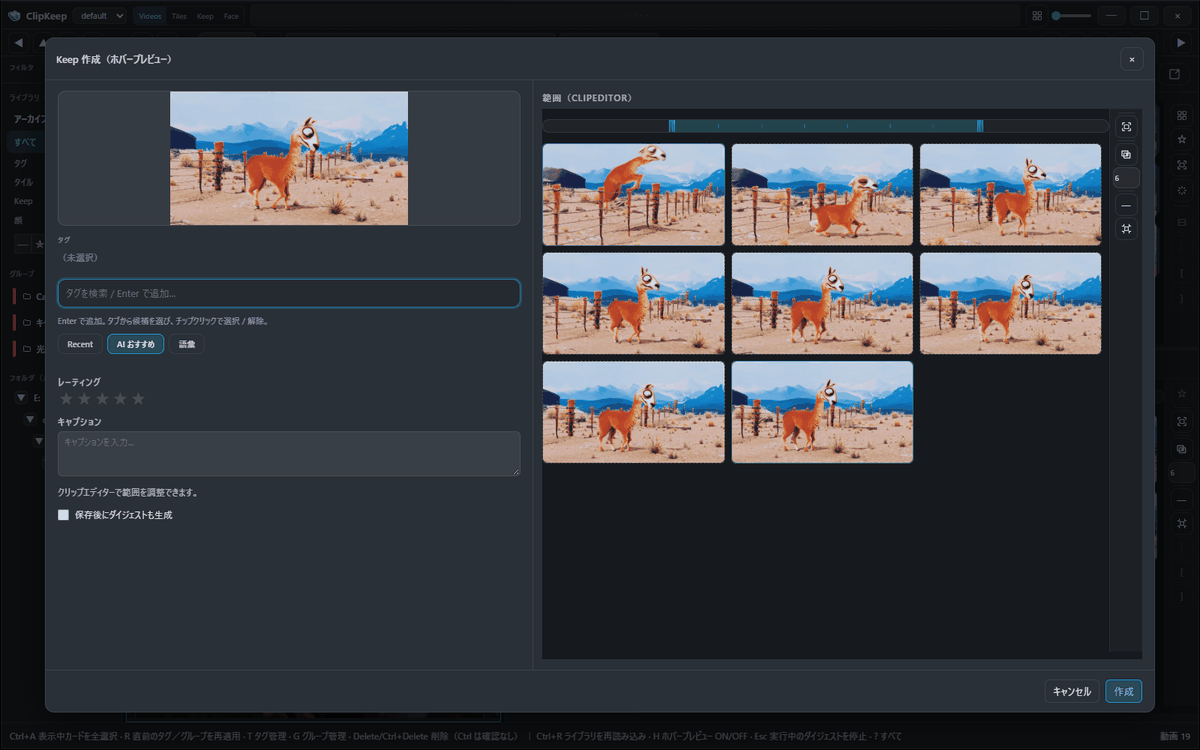The image size is (1200, 750).
Task: Click the thumbnail size slider in title bar
Action: [1071, 16]
